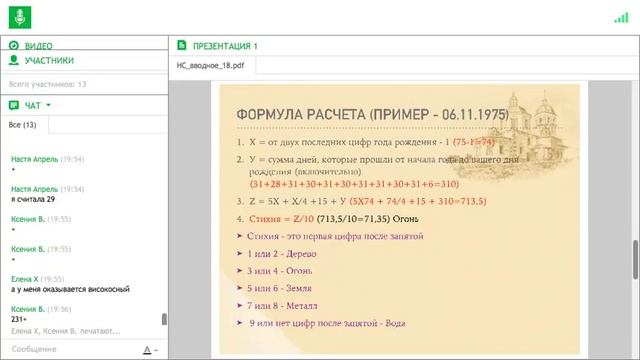This screenshot has width=640, height=360.
Task: Click the sum '(31+28+31+30+31+30+31+31+30+31+6=310)'
Action: coord(354,184)
